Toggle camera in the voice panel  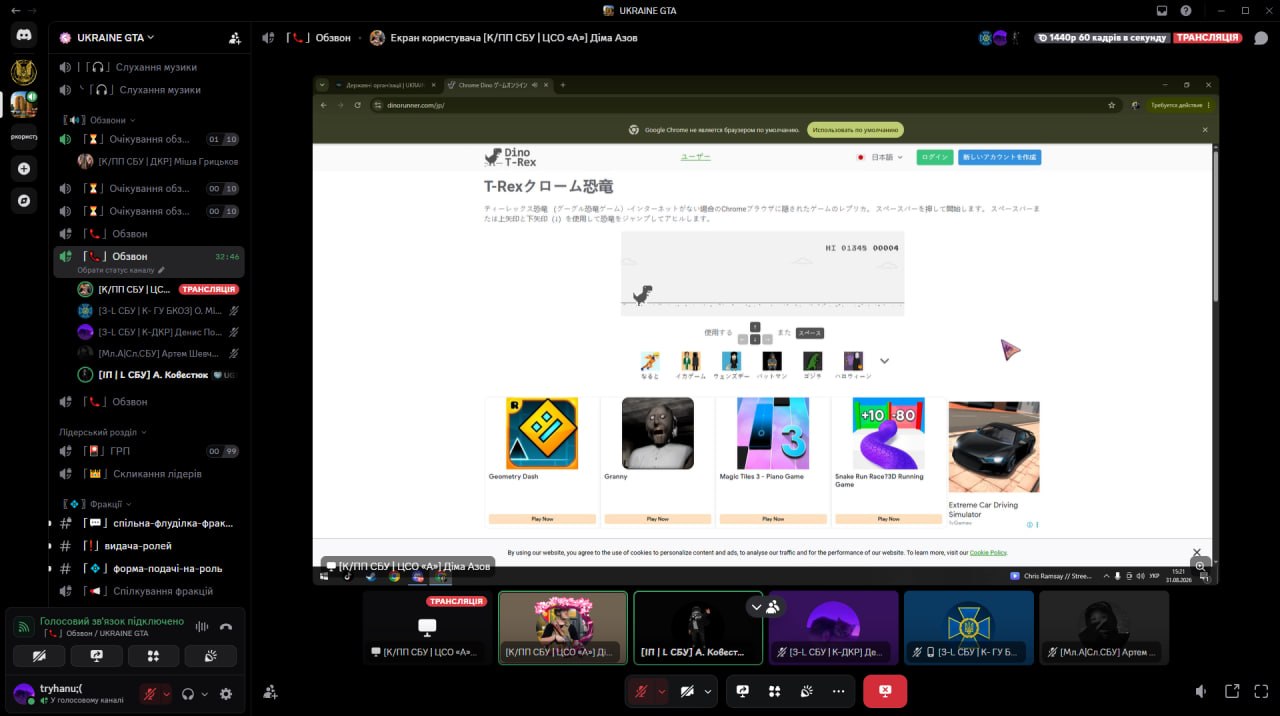tap(40, 656)
